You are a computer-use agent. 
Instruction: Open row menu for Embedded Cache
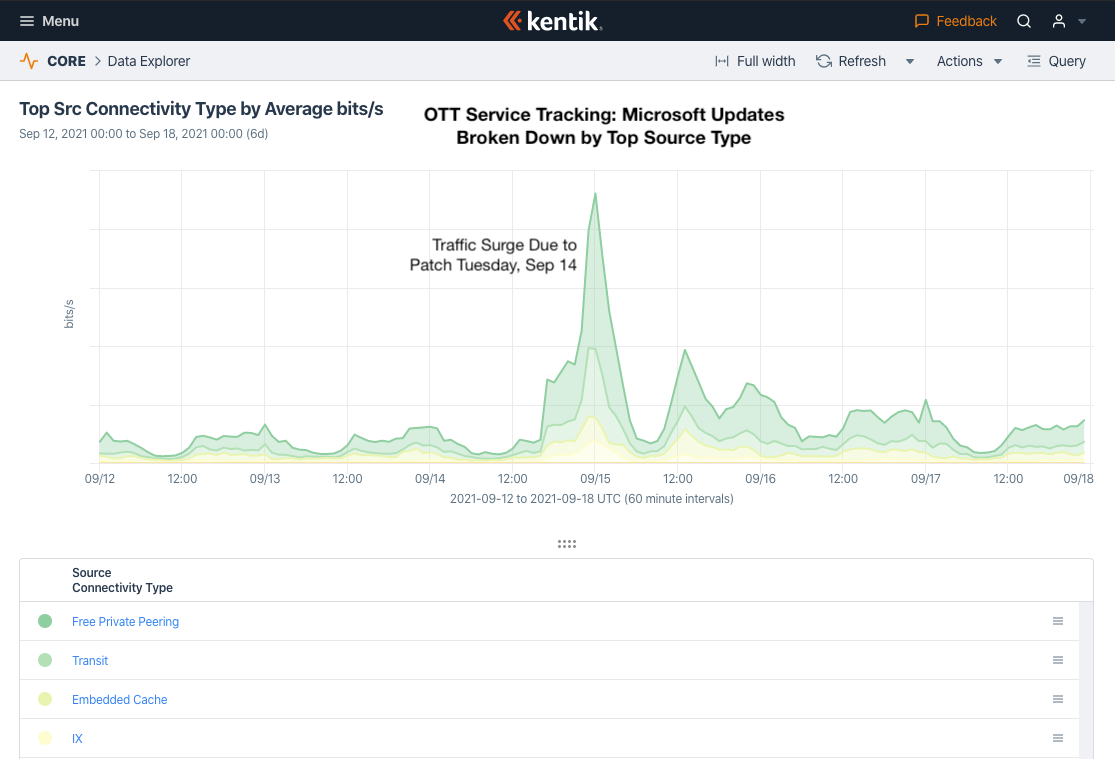(1057, 699)
